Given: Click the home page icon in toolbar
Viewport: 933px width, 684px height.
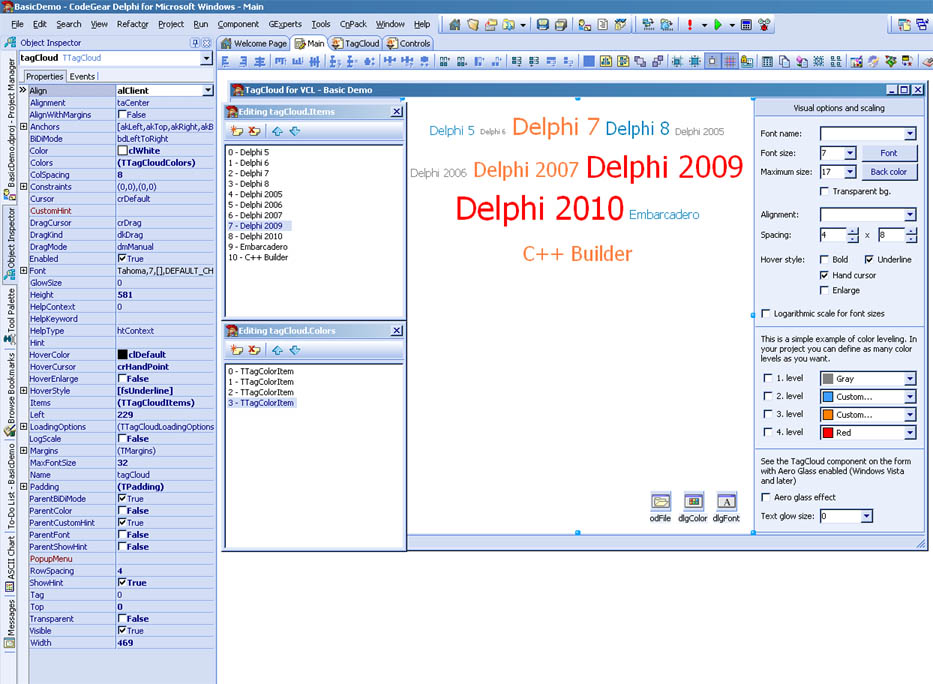Looking at the screenshot, I should [x=455, y=25].
